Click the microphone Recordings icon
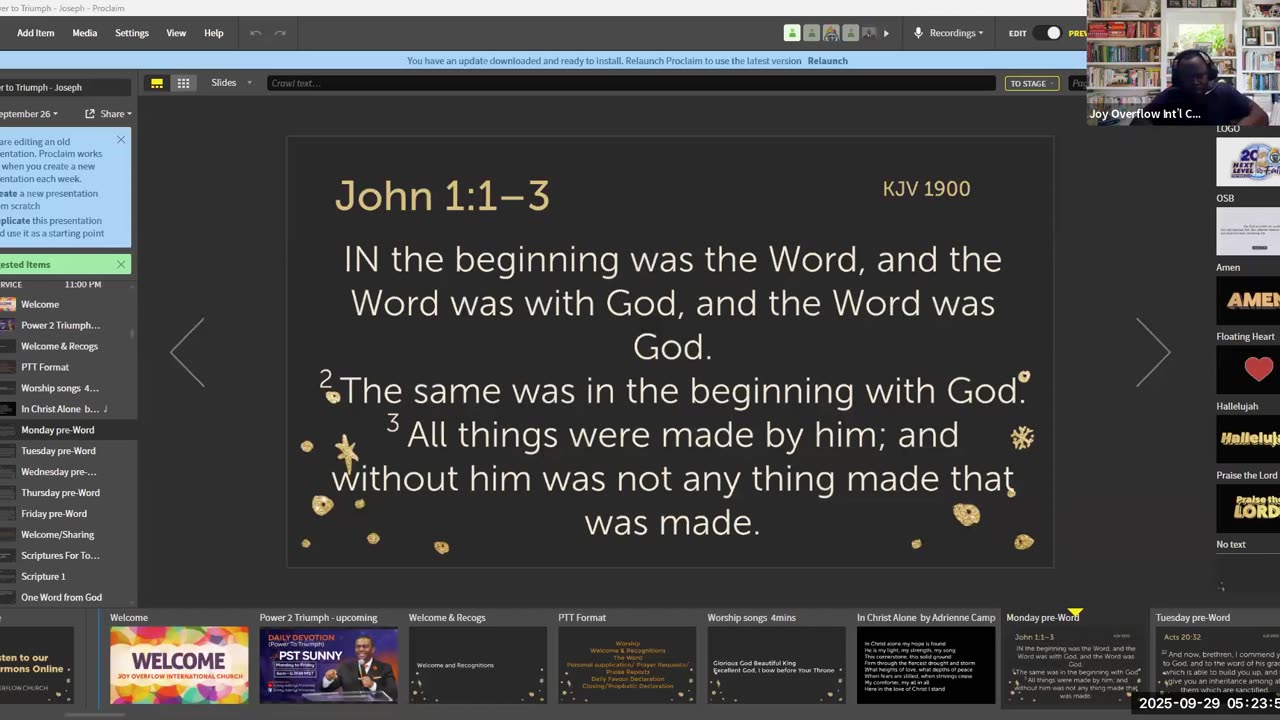The height and width of the screenshot is (720, 1280). [918, 33]
